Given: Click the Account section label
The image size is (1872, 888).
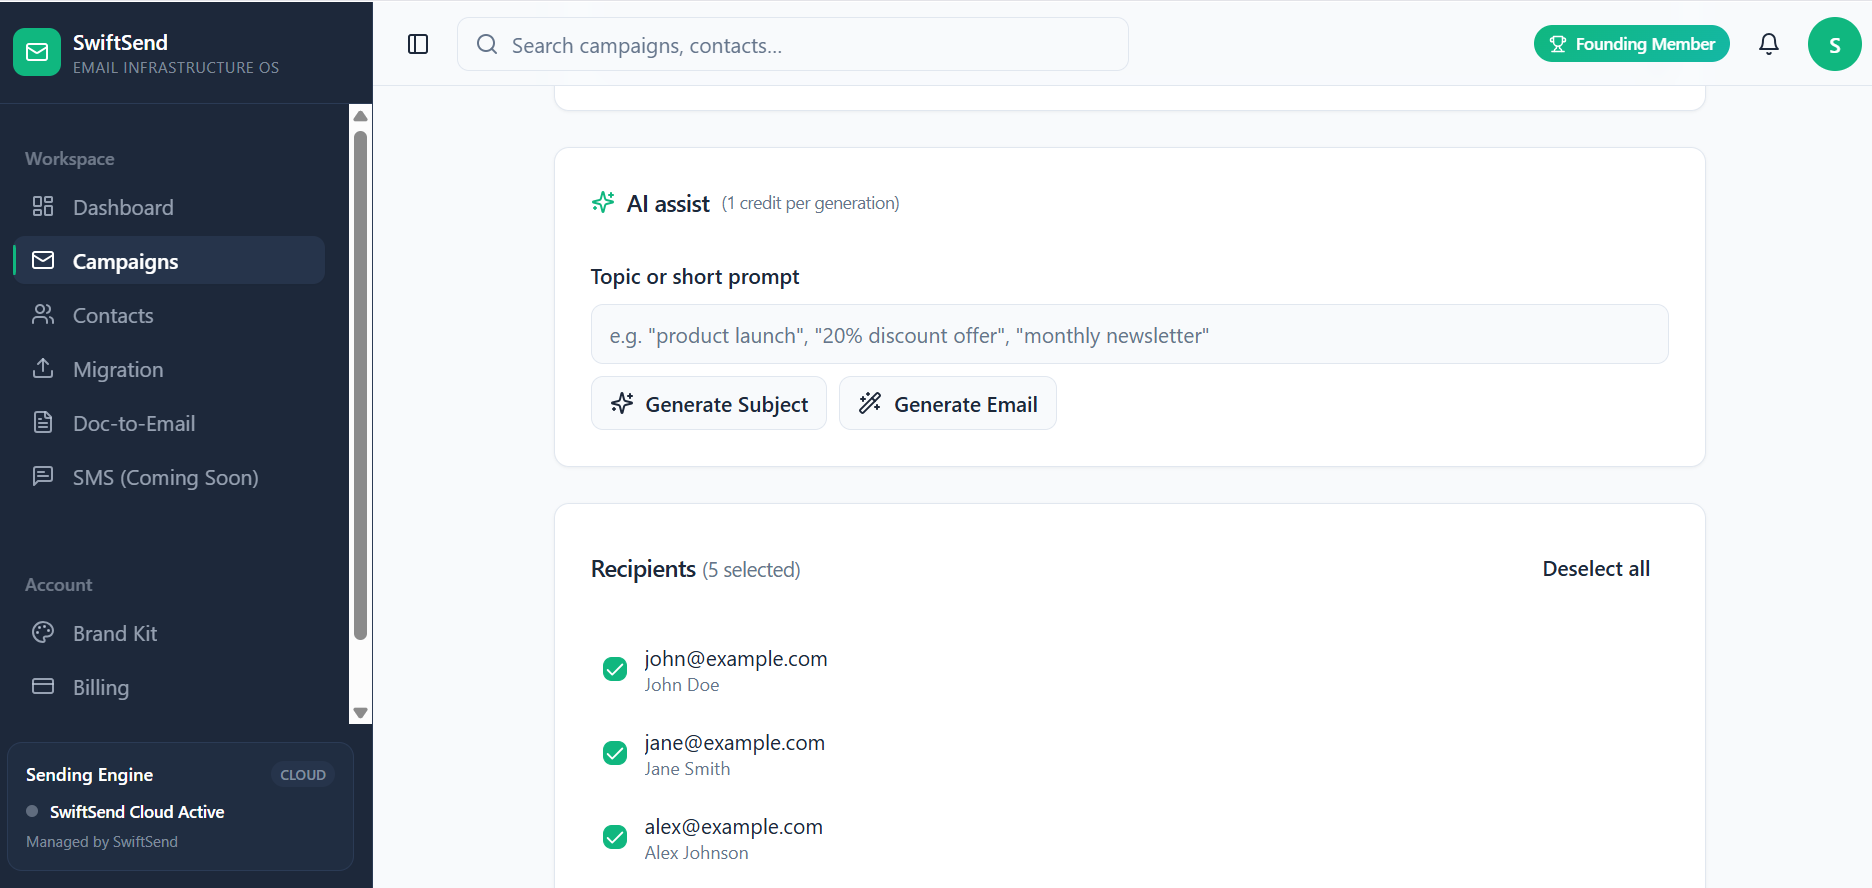Looking at the screenshot, I should [59, 585].
